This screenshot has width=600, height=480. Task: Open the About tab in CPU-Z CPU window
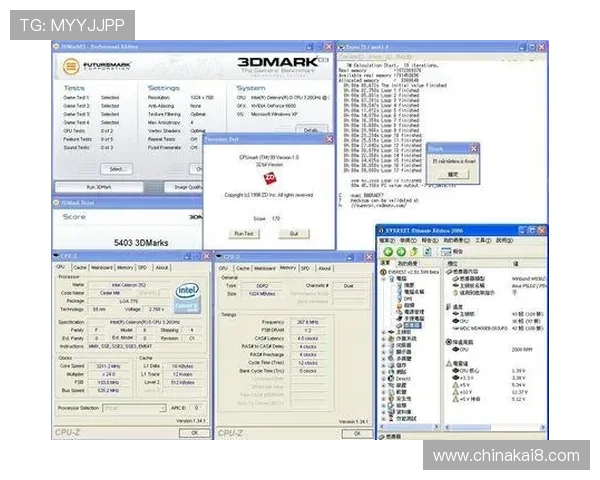162,268
